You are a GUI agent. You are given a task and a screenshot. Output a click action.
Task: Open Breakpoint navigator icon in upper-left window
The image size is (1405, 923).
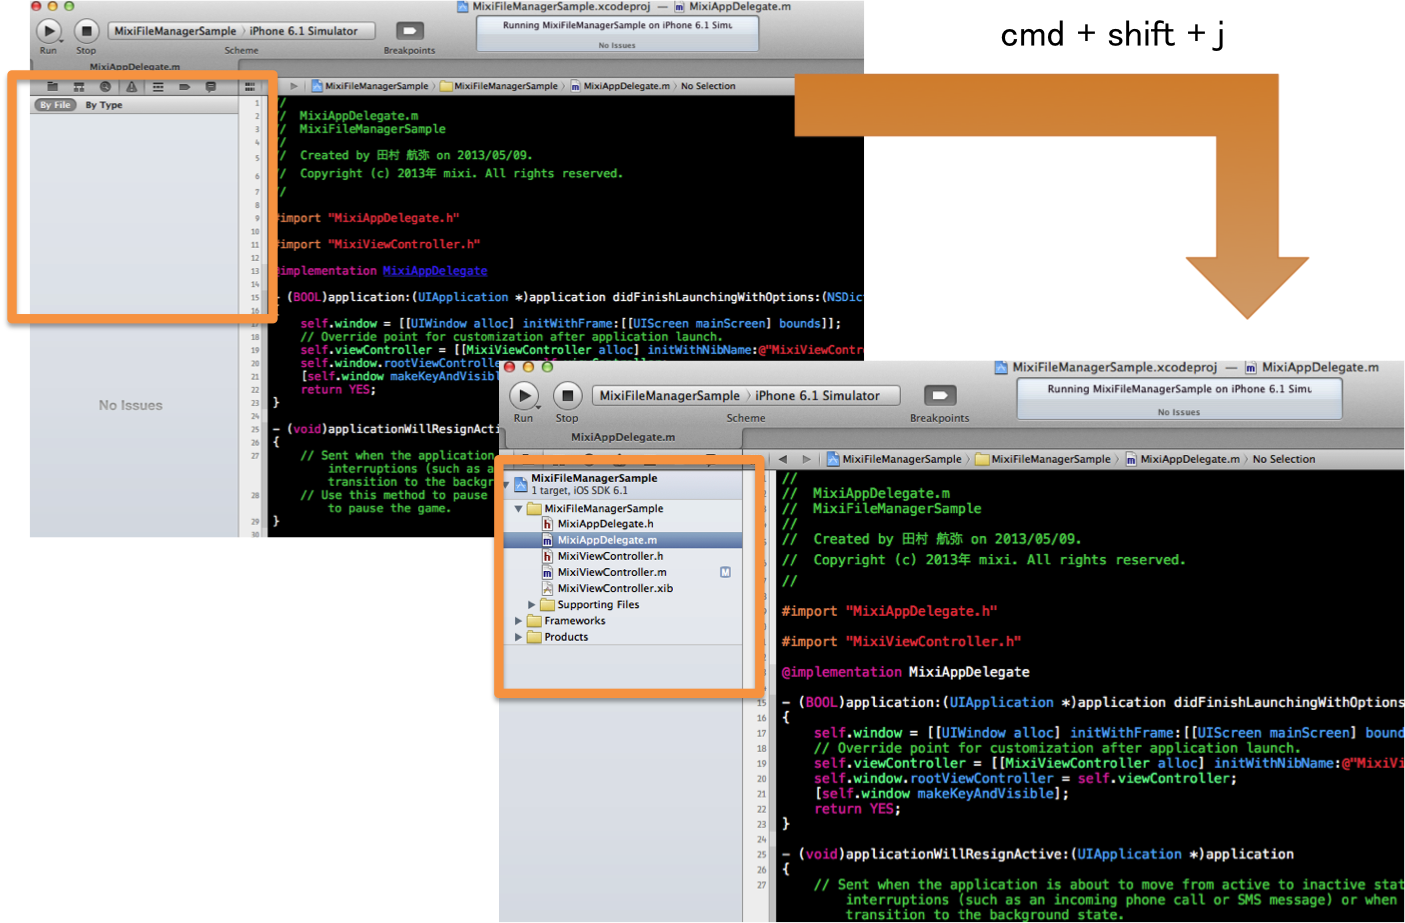tap(184, 87)
